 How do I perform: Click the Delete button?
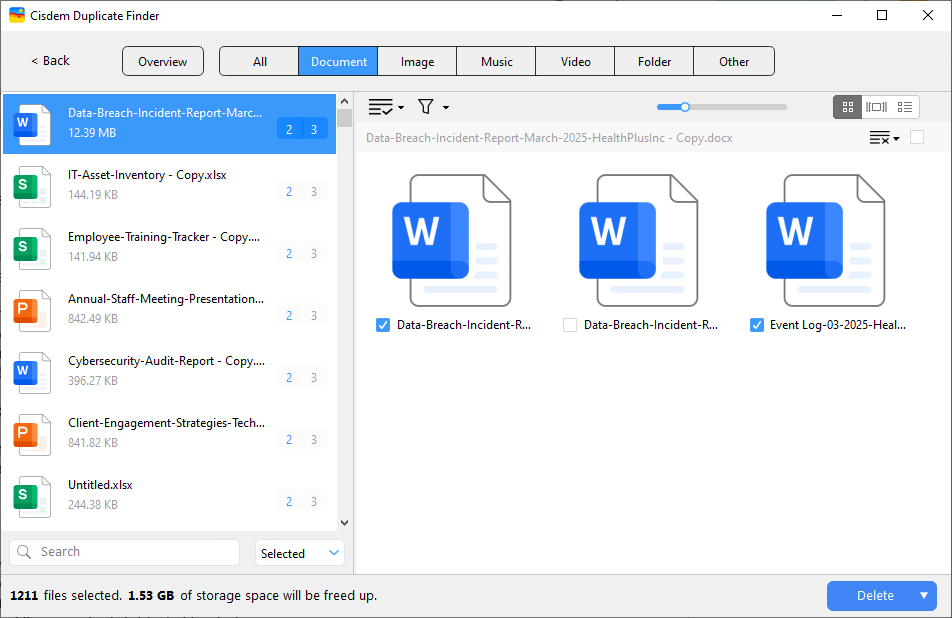(875, 595)
